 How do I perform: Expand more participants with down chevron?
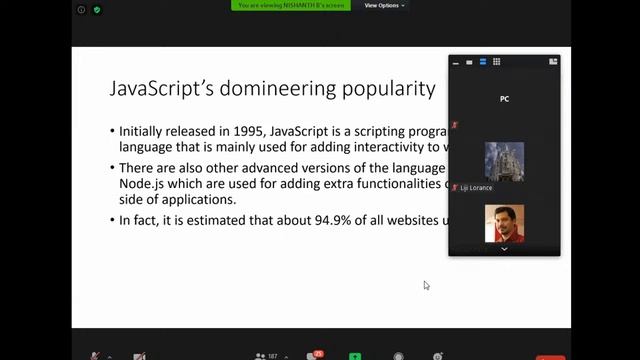point(504,249)
